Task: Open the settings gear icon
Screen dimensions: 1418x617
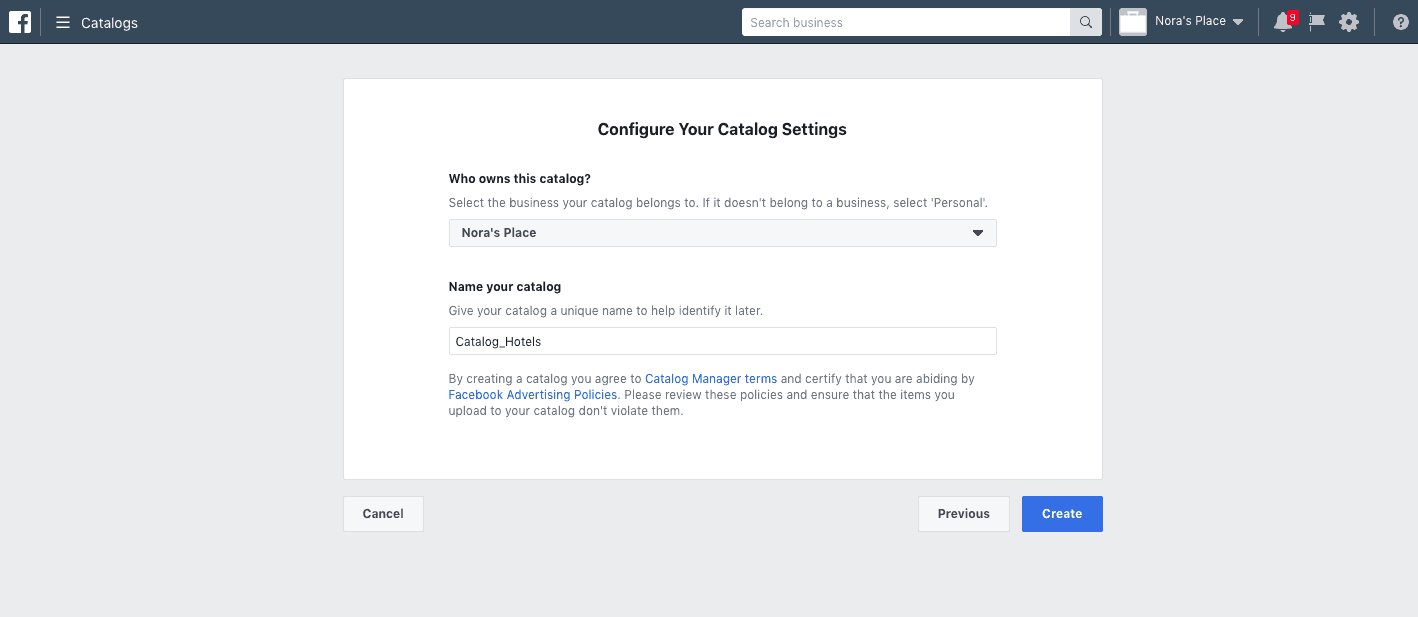Action: [x=1349, y=22]
